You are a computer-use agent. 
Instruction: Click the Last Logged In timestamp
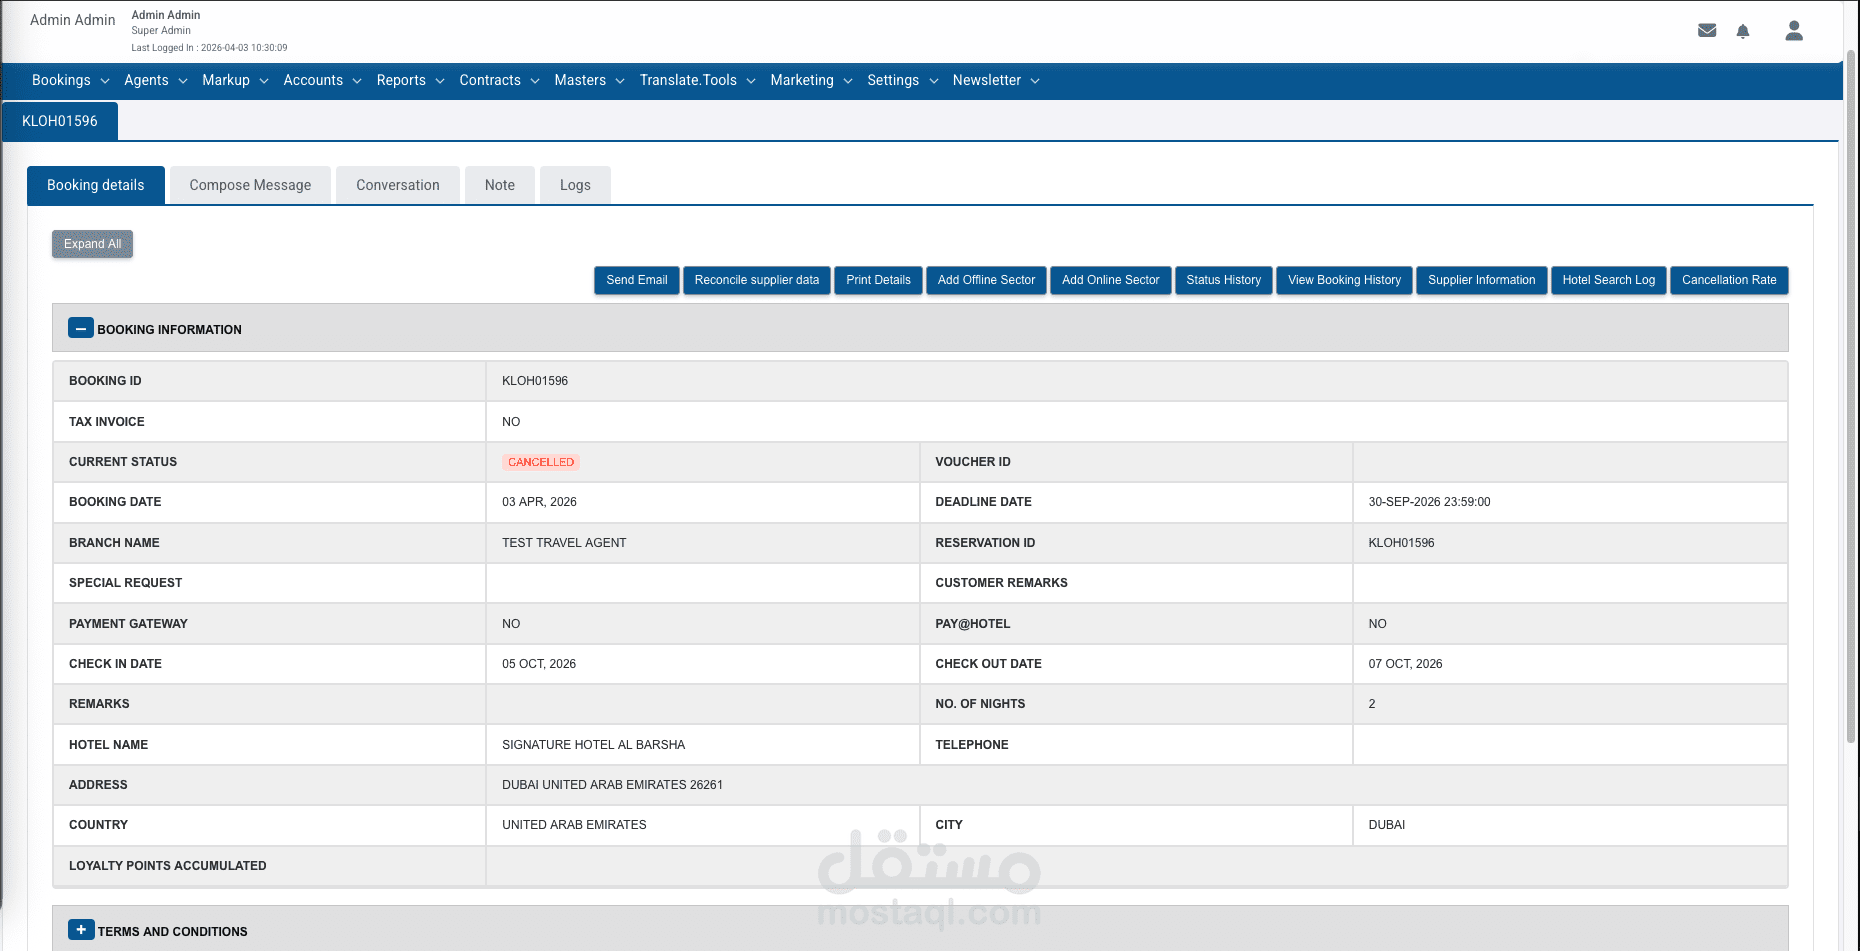209,48
